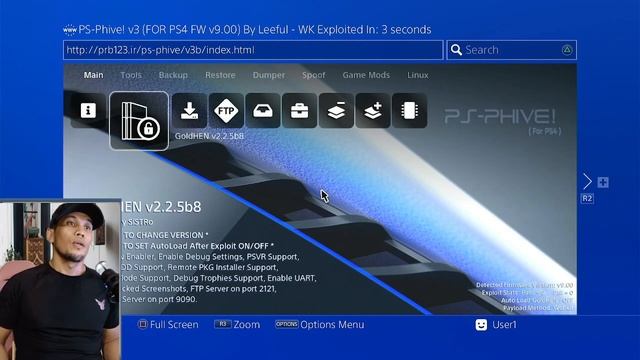Click the Search input box
Screen dimensions: 640x360
click(511, 50)
